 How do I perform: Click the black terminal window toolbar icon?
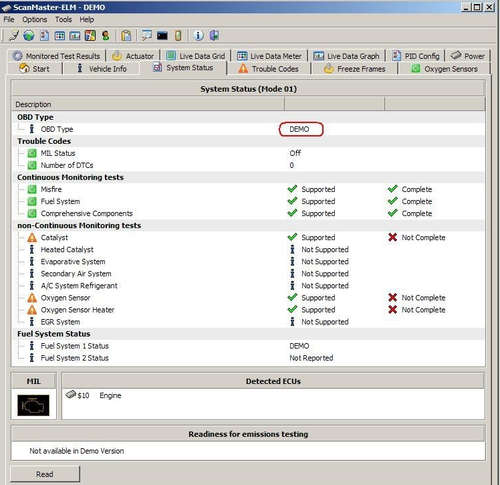pyautogui.click(x=162, y=35)
